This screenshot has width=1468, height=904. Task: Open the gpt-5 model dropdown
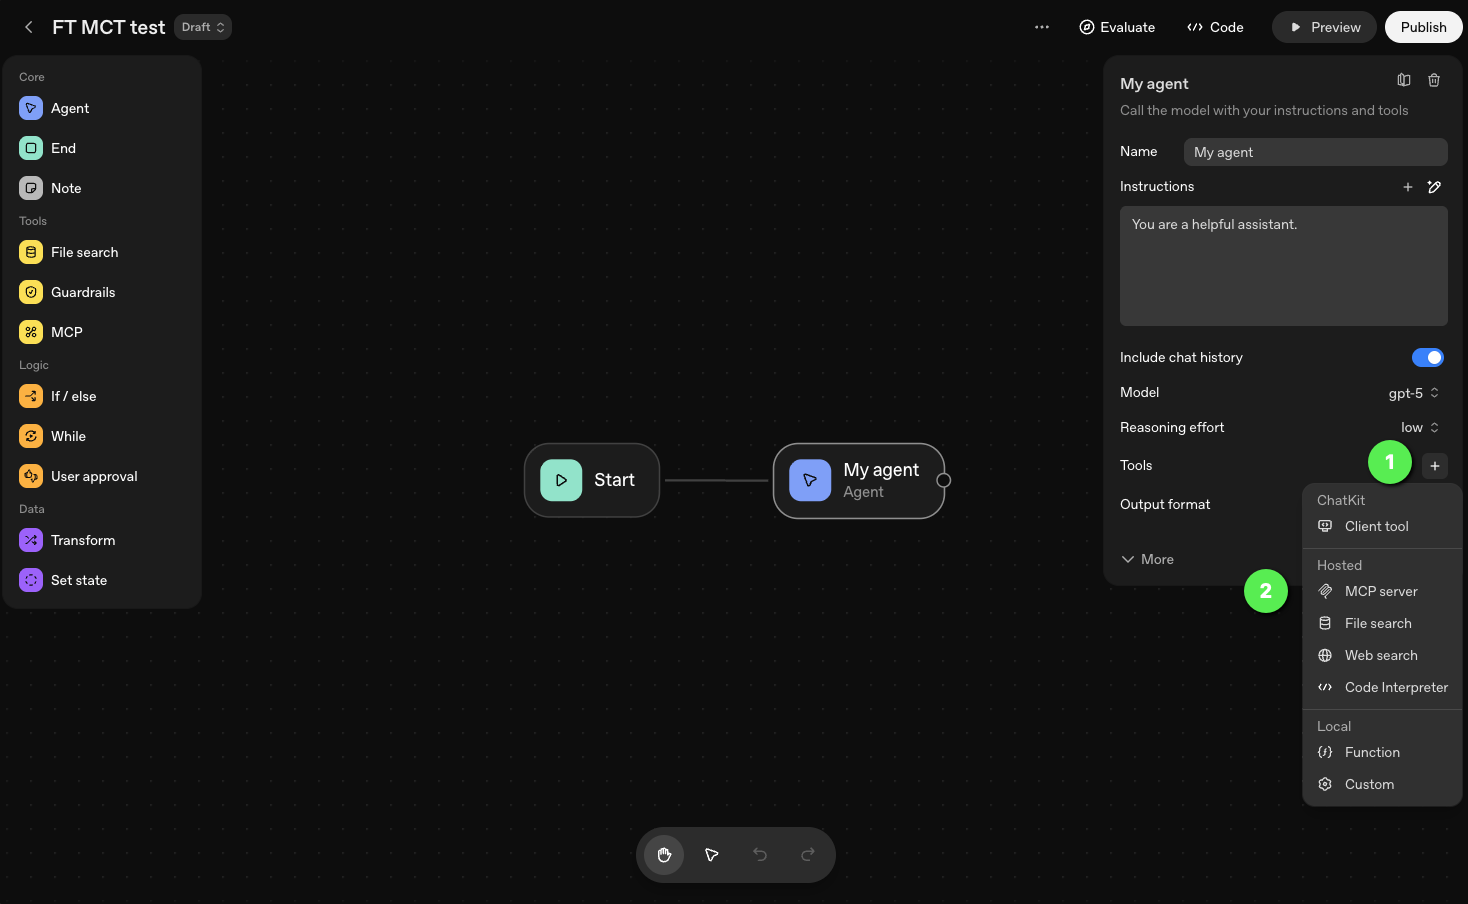(x=1413, y=393)
